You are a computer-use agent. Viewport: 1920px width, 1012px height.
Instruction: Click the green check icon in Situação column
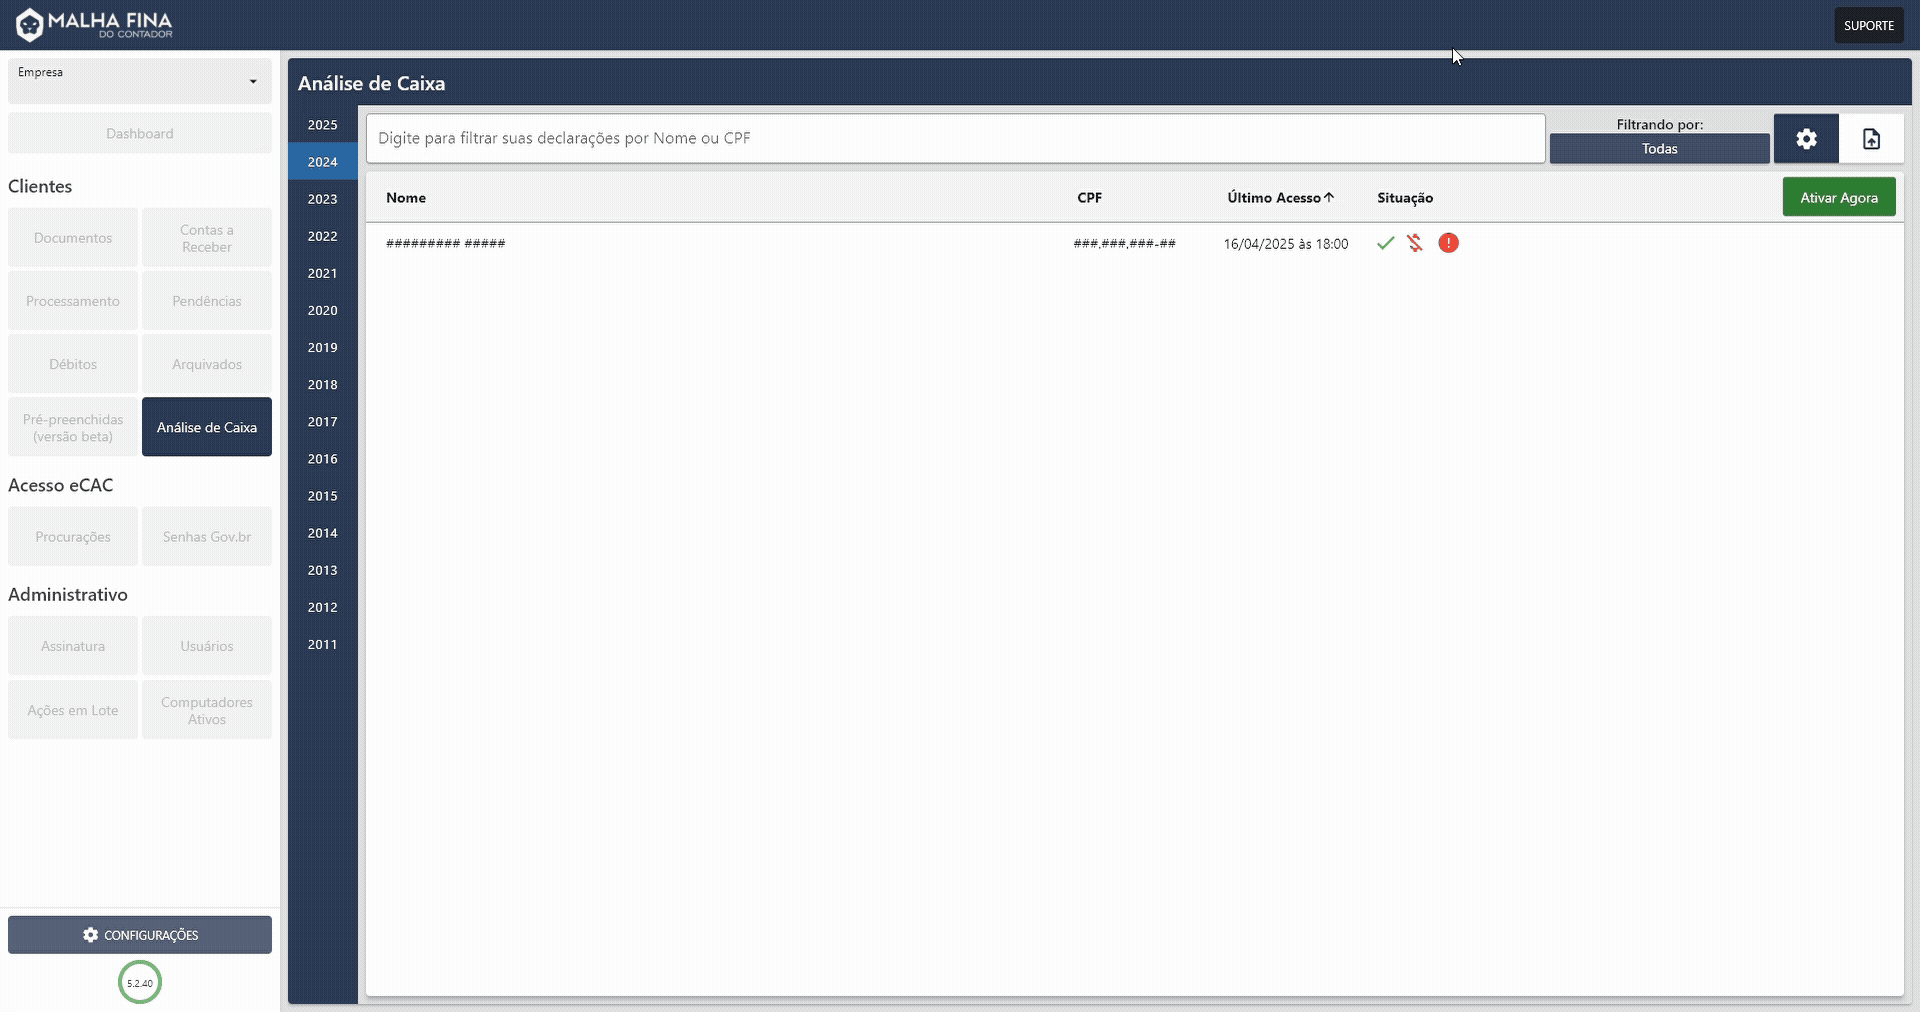[x=1384, y=243]
